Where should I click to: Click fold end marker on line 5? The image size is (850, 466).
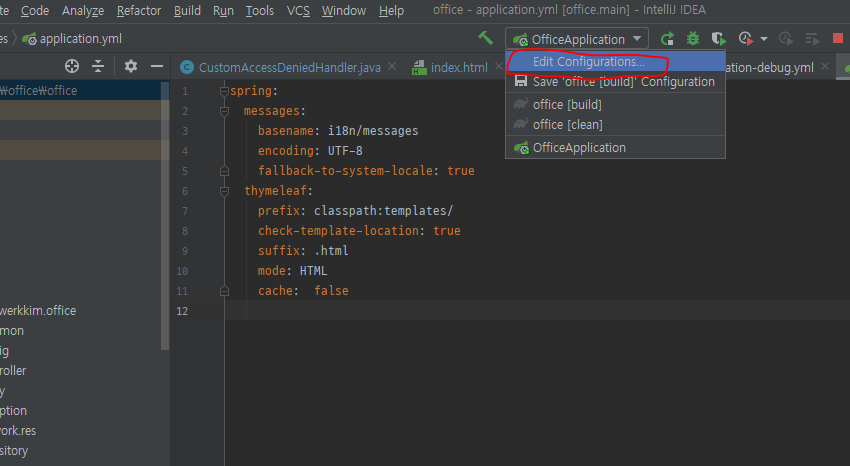(x=224, y=171)
